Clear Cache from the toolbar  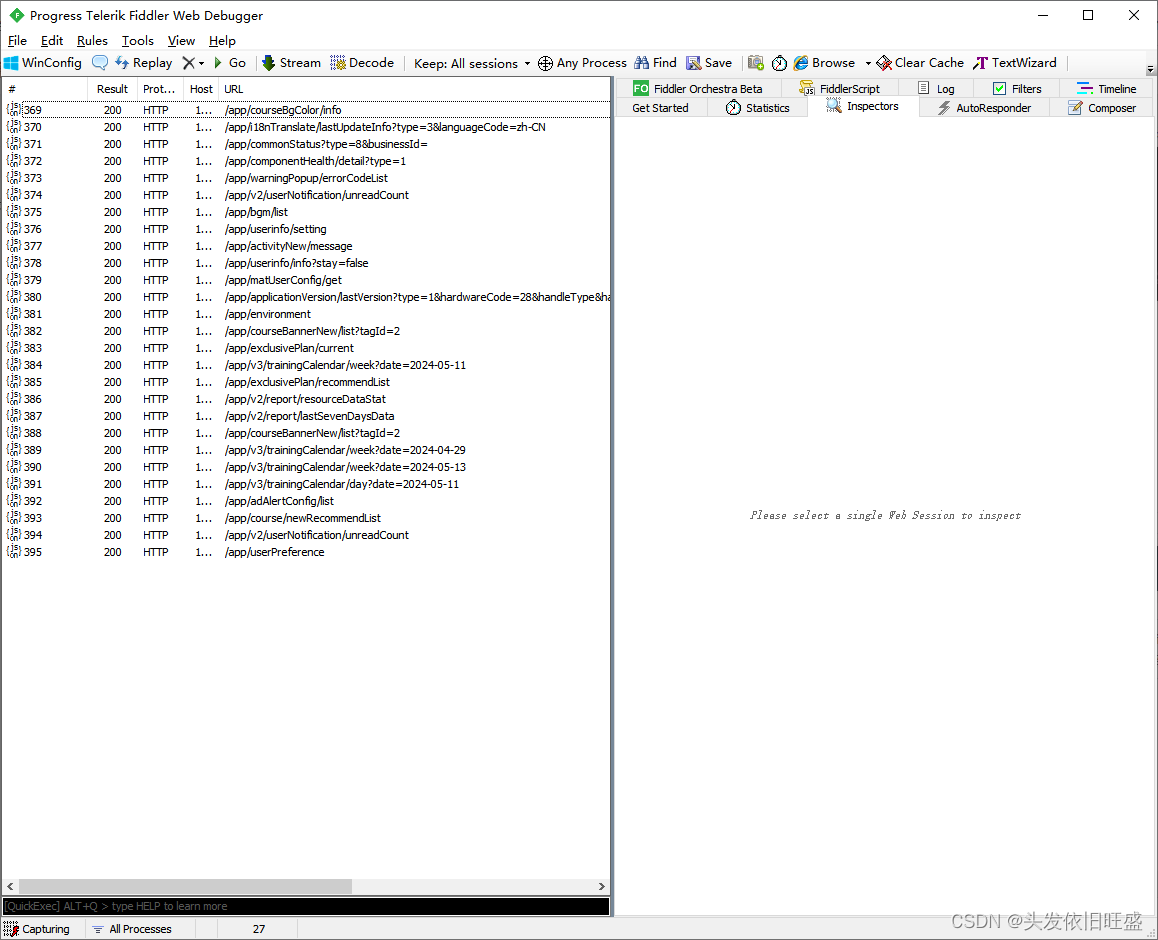pyautogui.click(x=920, y=63)
